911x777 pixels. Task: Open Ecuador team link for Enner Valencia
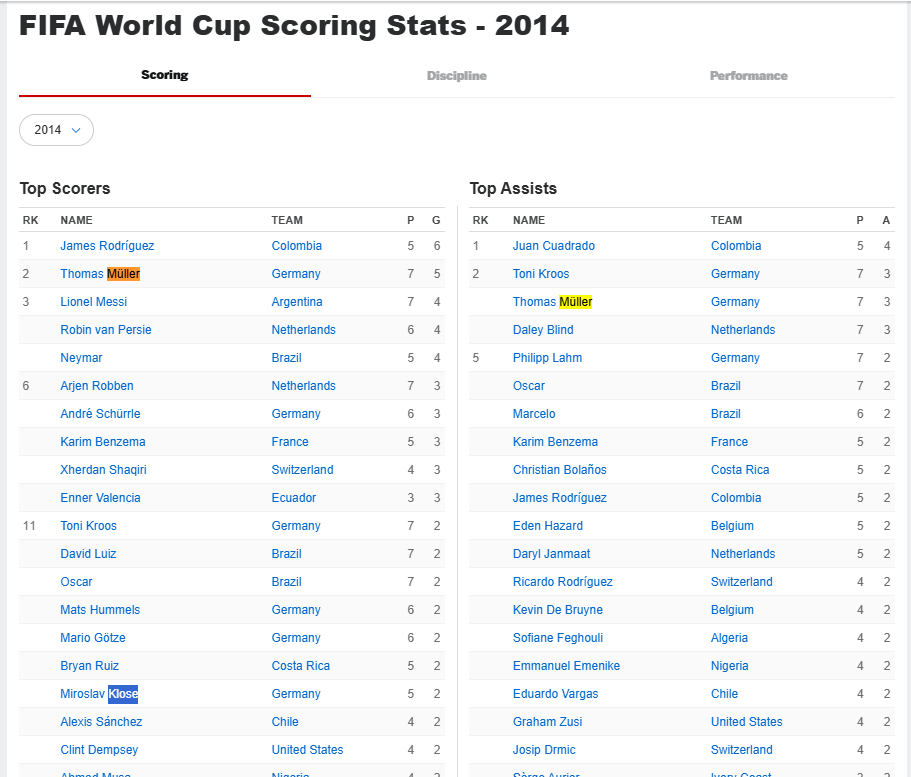(293, 497)
